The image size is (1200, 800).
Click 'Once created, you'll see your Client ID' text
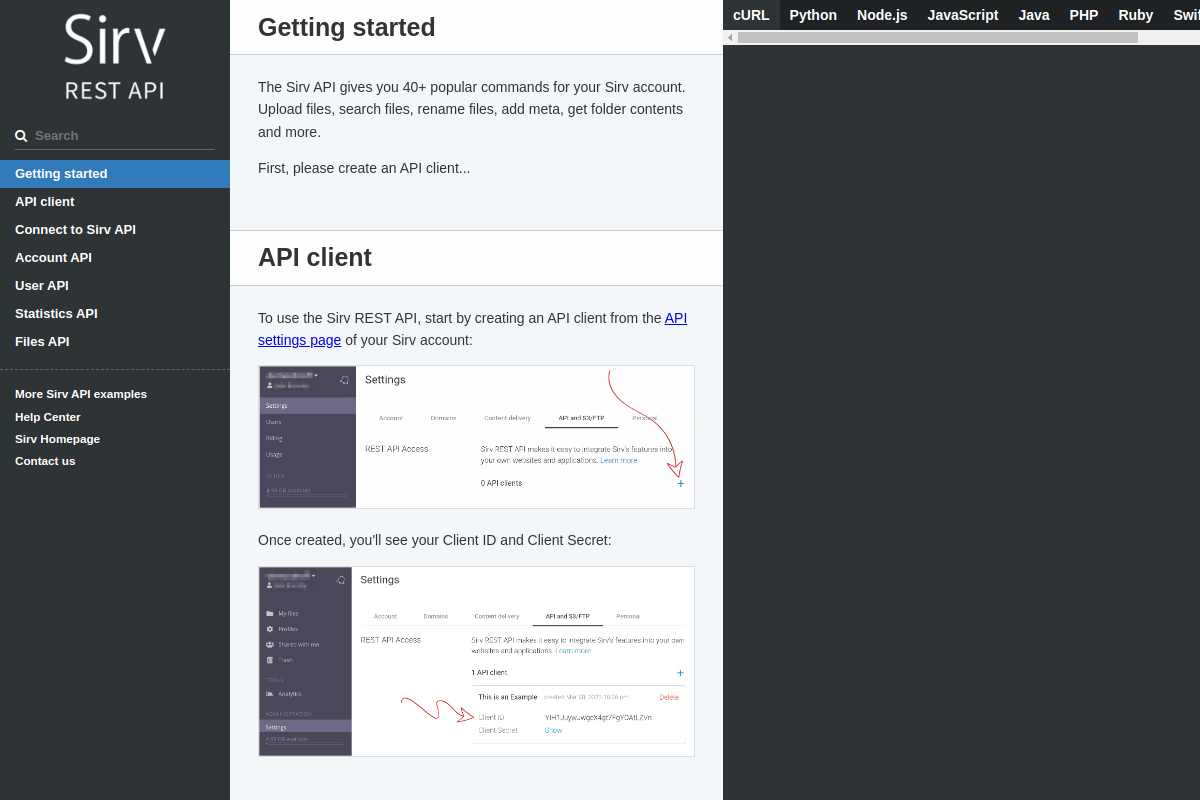click(x=435, y=540)
